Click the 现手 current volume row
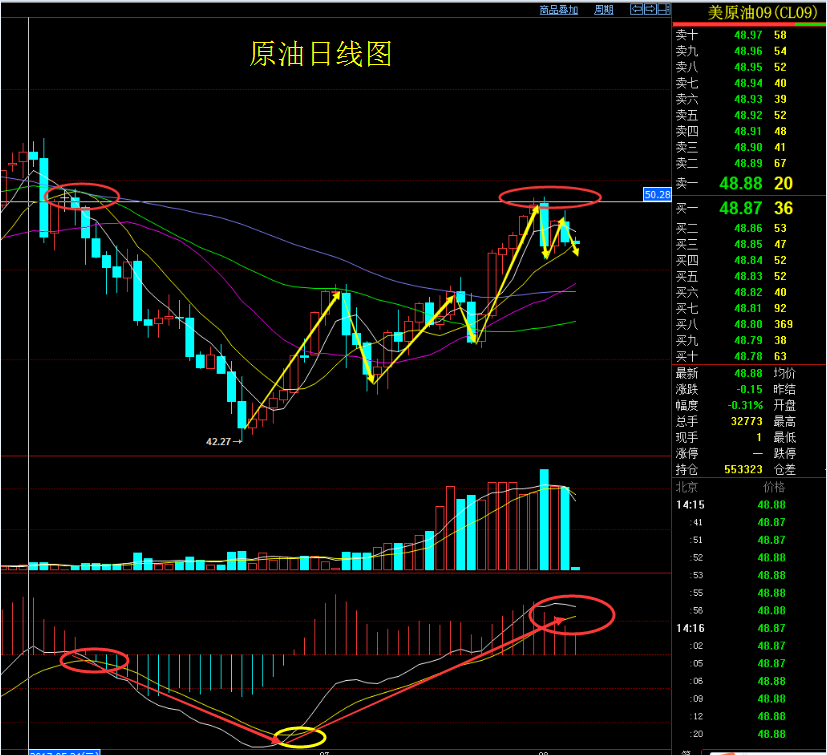The image size is (827, 755). pyautogui.click(x=719, y=437)
